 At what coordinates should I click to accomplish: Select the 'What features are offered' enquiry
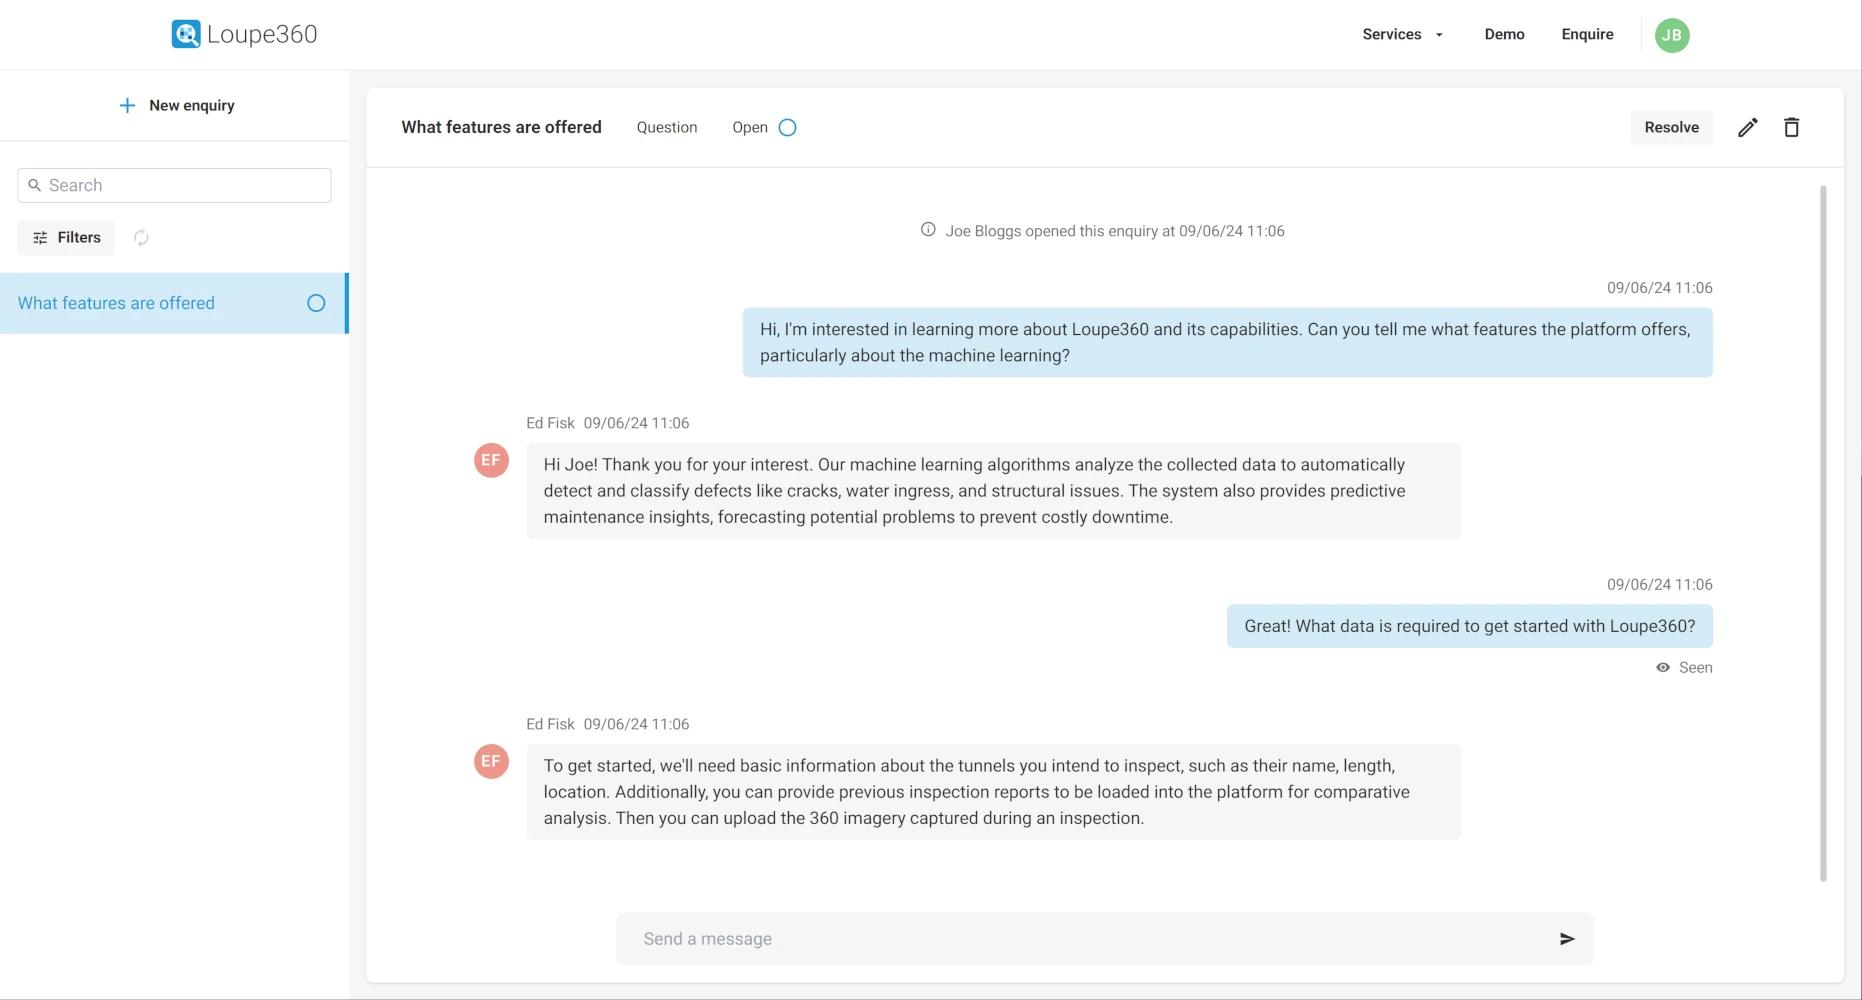pyautogui.click(x=174, y=303)
